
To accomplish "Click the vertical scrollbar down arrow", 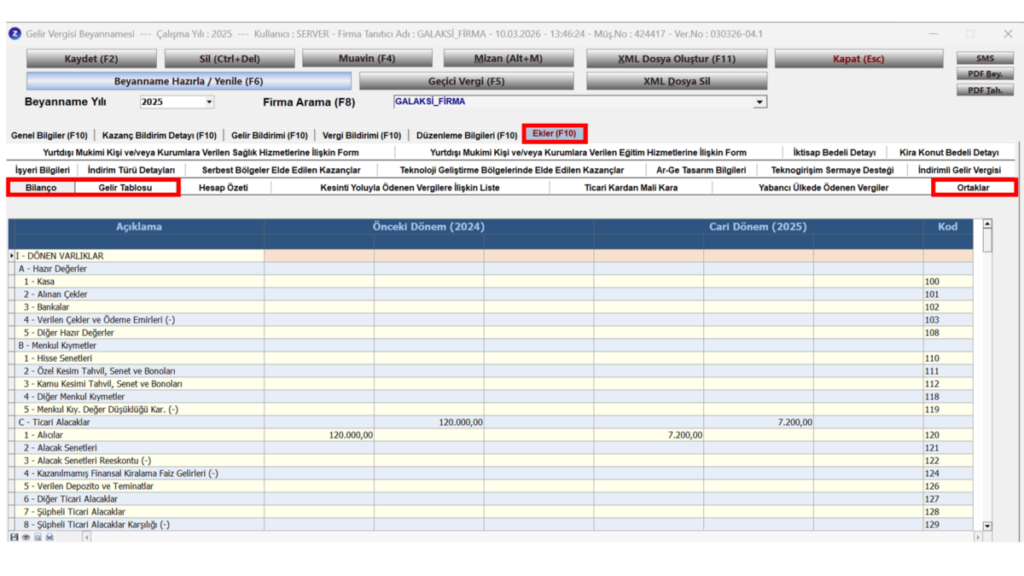I will point(987,526).
